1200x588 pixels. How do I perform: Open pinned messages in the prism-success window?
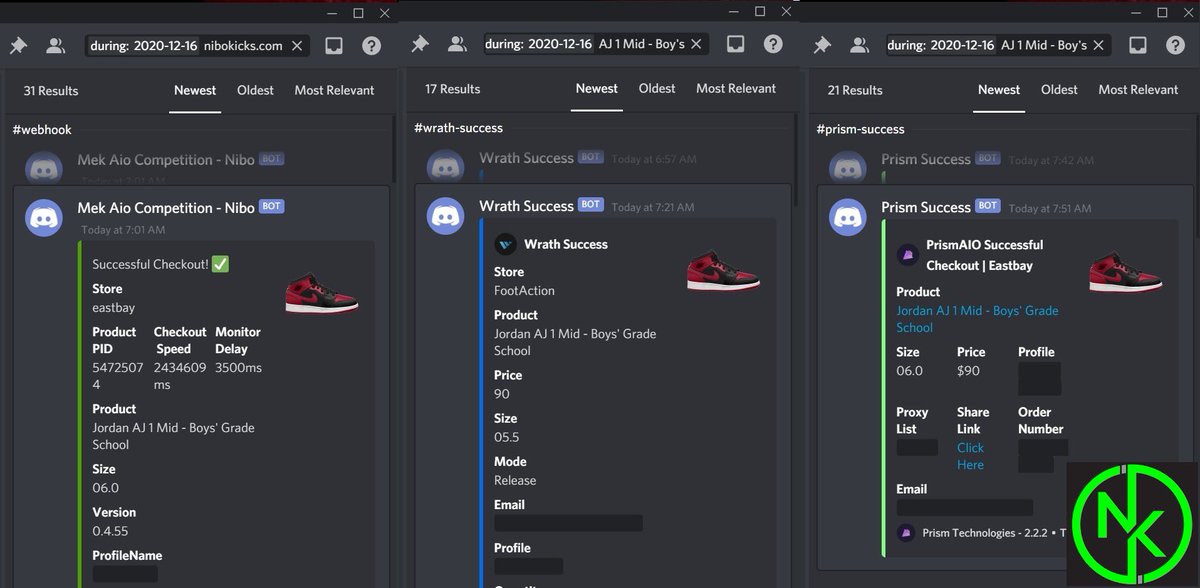click(822, 46)
